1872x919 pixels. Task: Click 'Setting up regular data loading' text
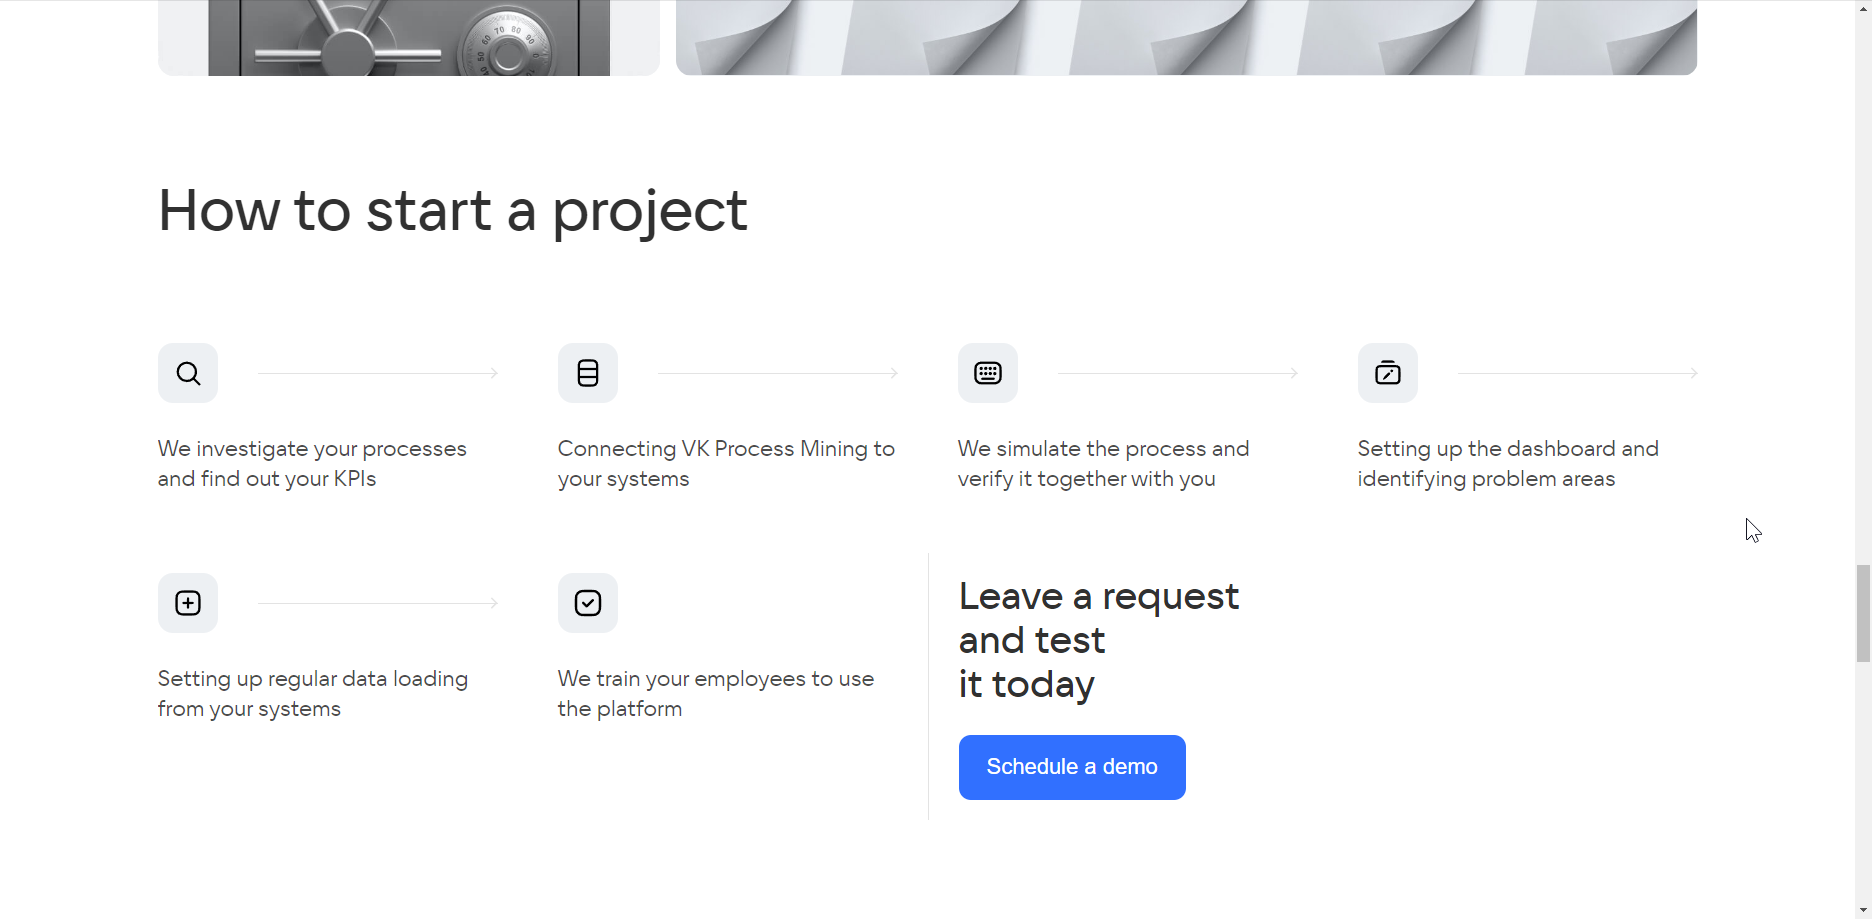(313, 694)
